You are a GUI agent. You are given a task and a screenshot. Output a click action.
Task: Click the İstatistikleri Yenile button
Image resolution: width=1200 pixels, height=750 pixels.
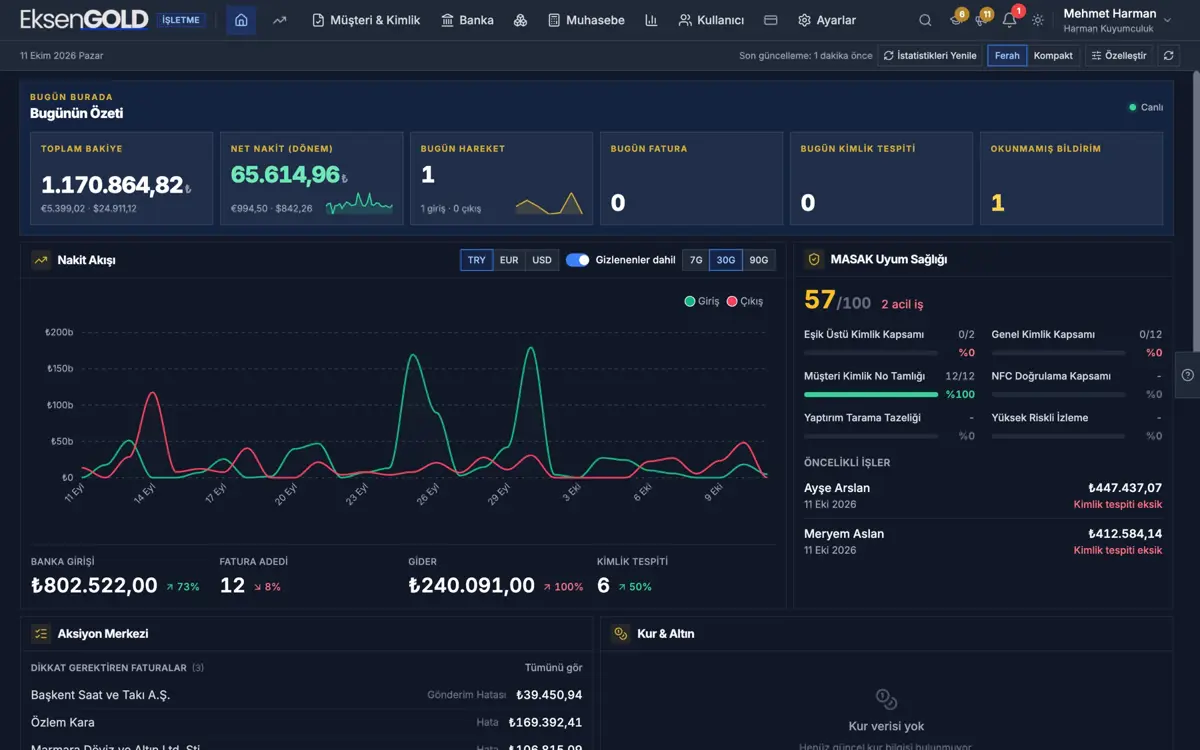[x=930, y=56]
